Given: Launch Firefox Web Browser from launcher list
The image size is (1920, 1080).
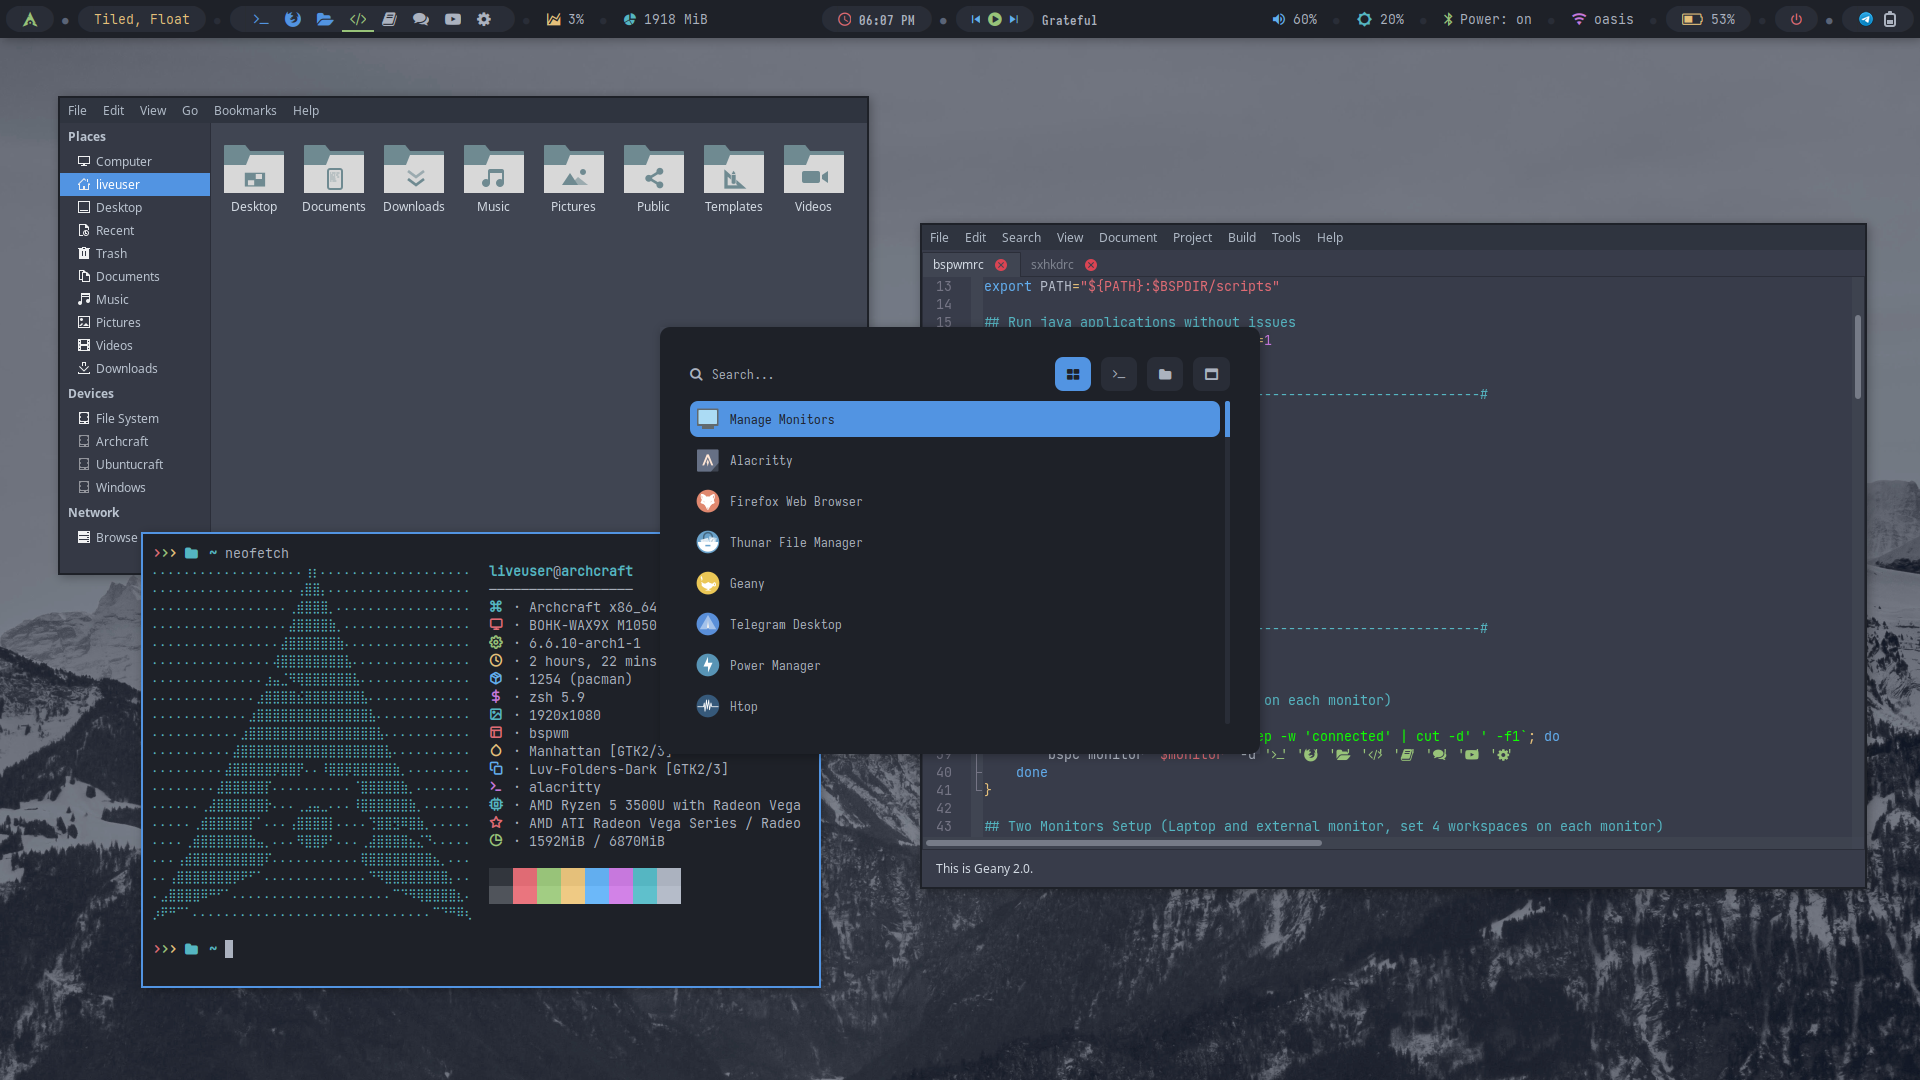Looking at the screenshot, I should (x=795, y=501).
